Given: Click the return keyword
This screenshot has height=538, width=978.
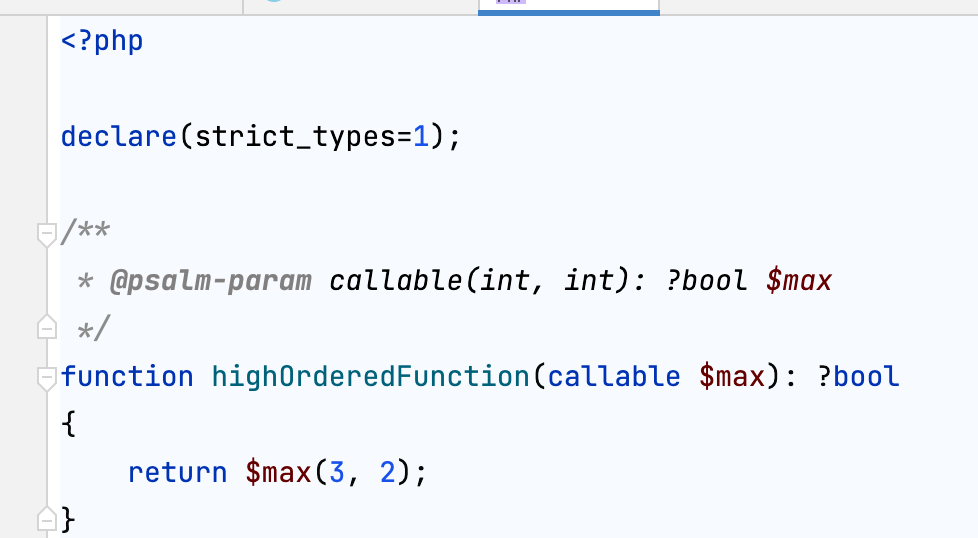Looking at the screenshot, I should click(178, 471).
